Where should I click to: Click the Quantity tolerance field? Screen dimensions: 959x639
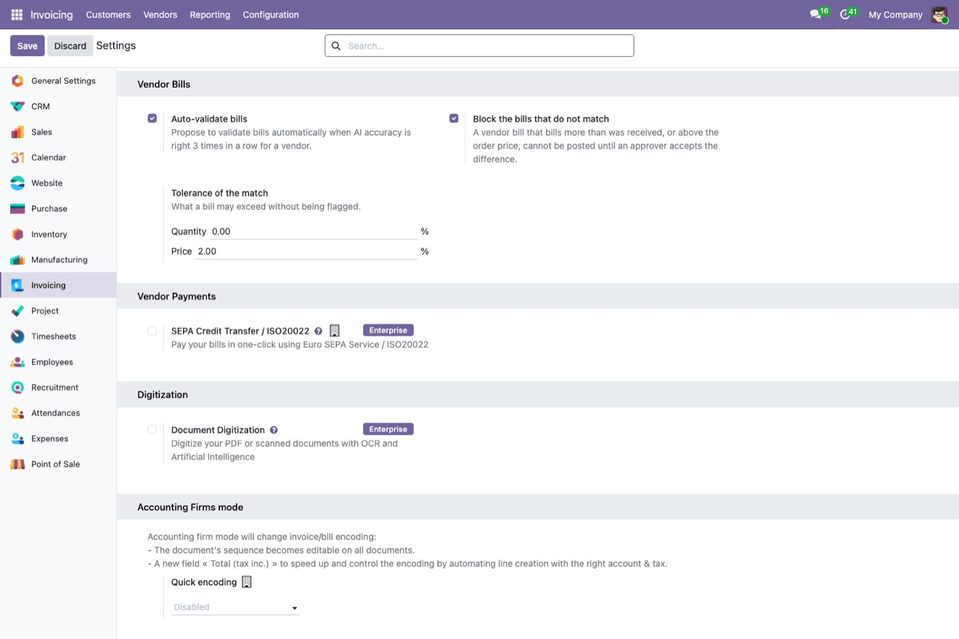[x=313, y=232]
